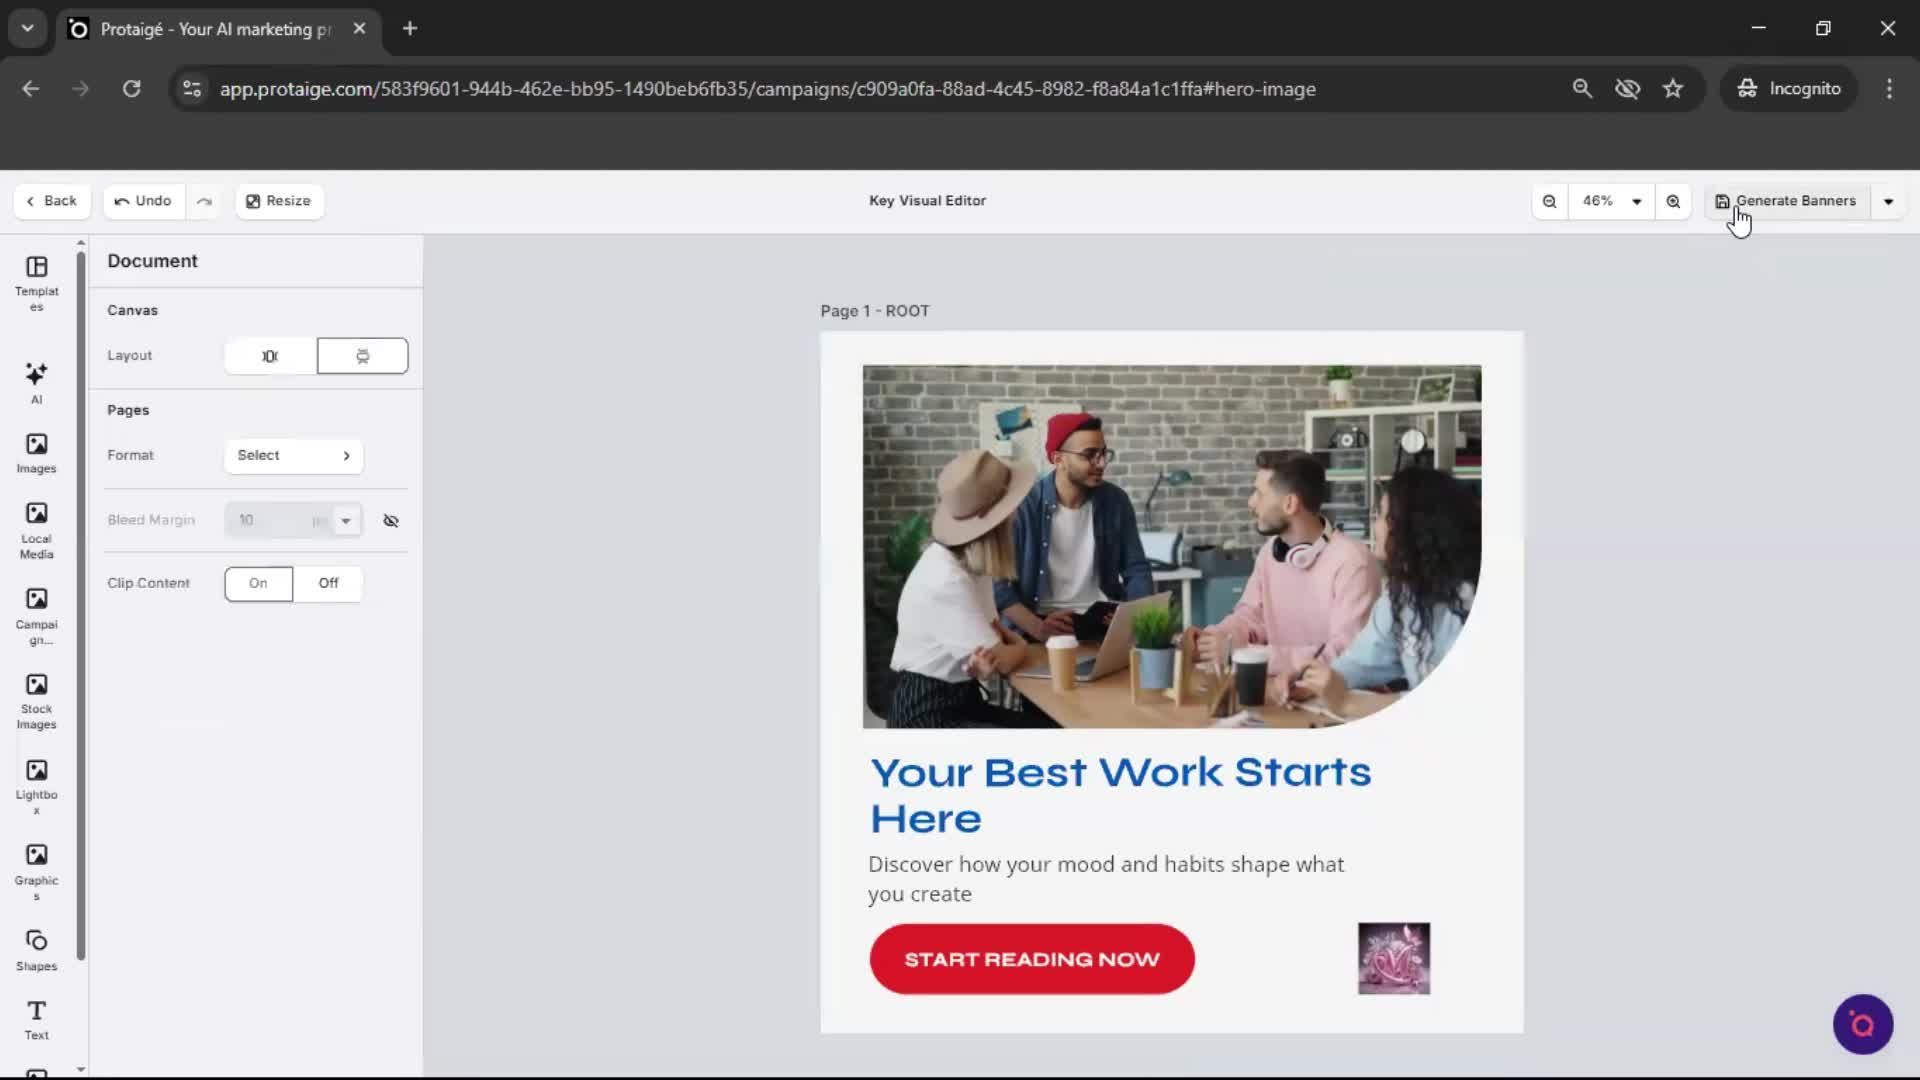The width and height of the screenshot is (1920, 1080).
Task: Open the arrow beside Generate Banners
Action: [1888, 201]
